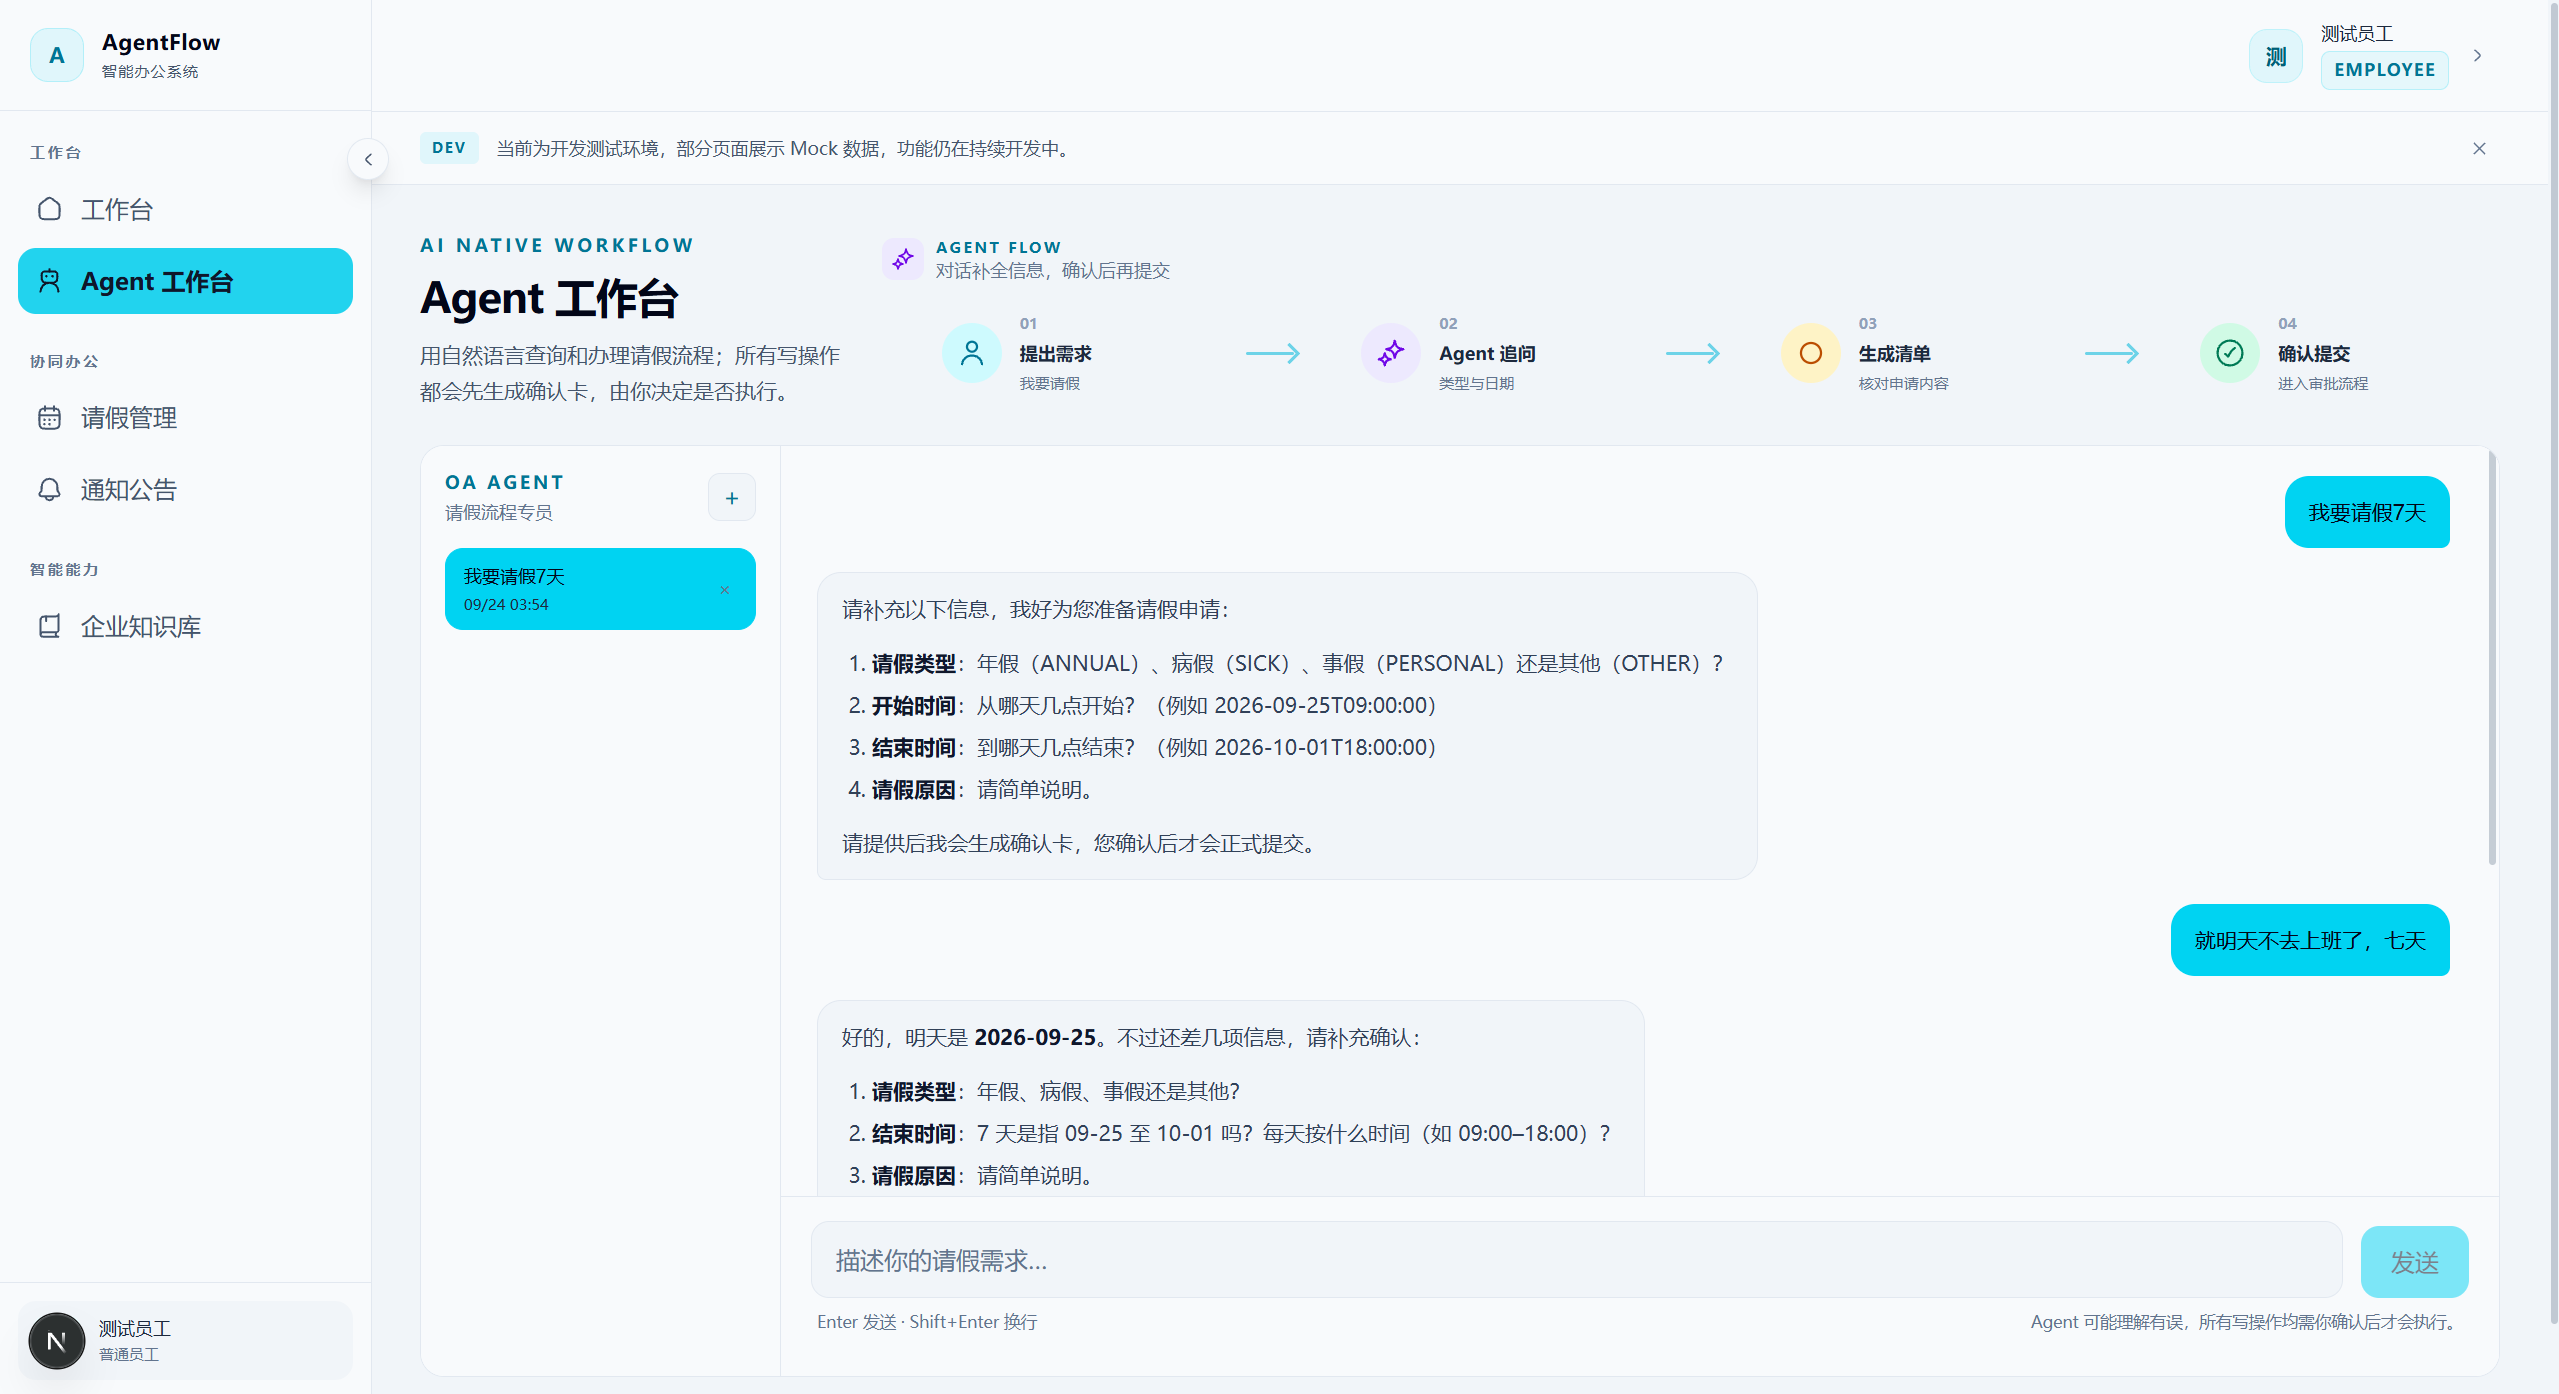This screenshot has height=1394, width=2559.
Task: Click the OA AGENT panel title
Action: (x=504, y=482)
